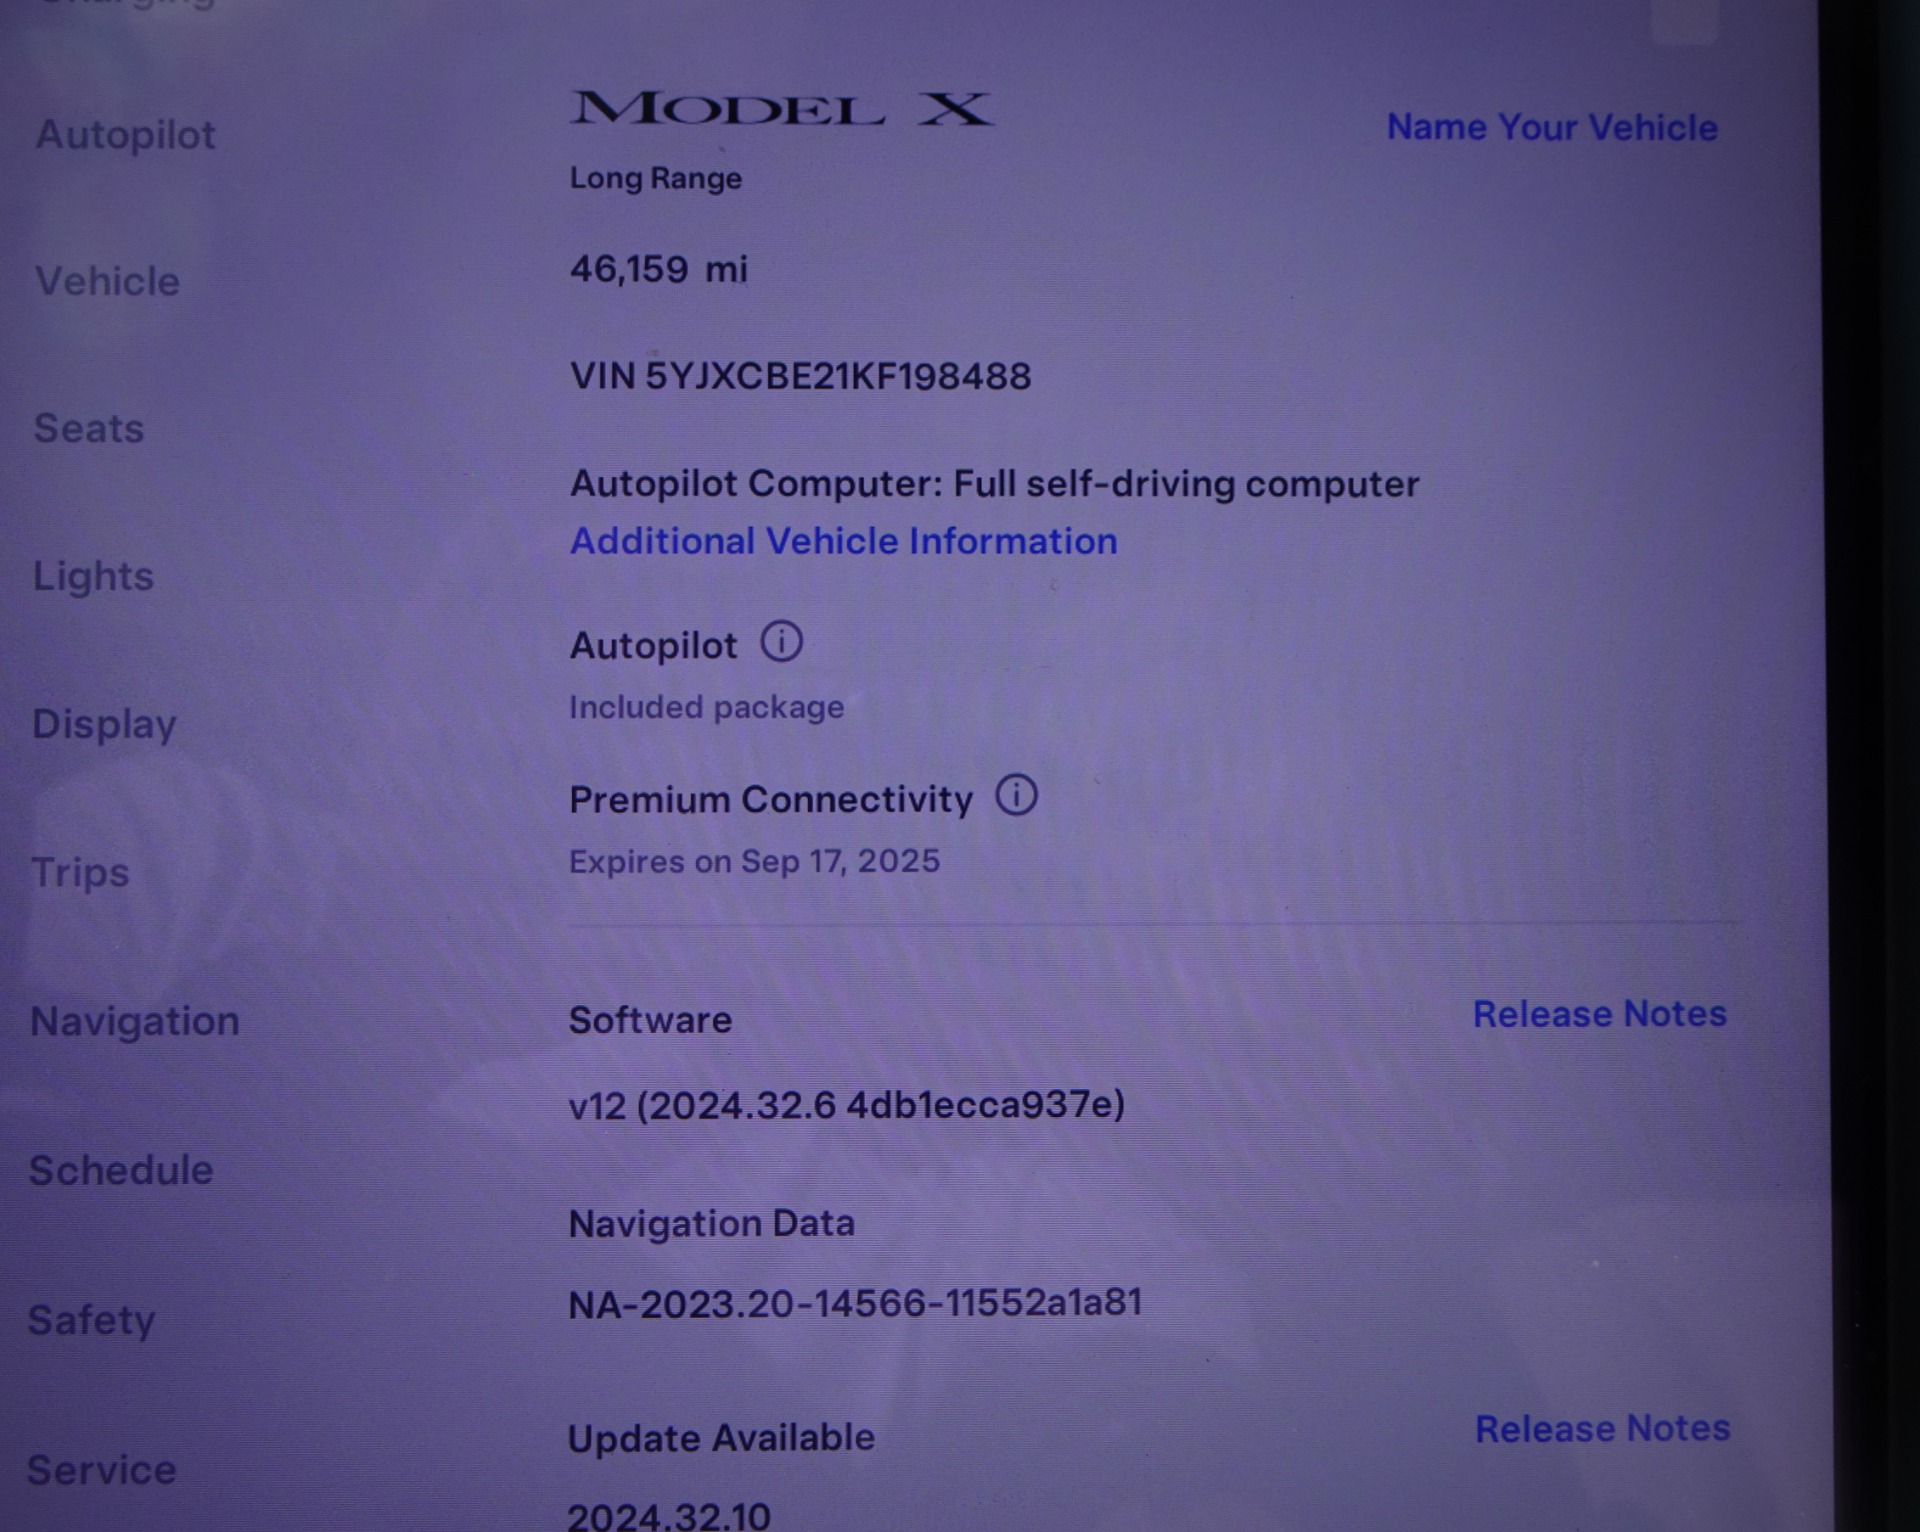The image size is (1920, 1532).
Task: Tap software version v12 (2024.32.6 4db1ecca937e)
Action: pyautogui.click(x=847, y=1105)
